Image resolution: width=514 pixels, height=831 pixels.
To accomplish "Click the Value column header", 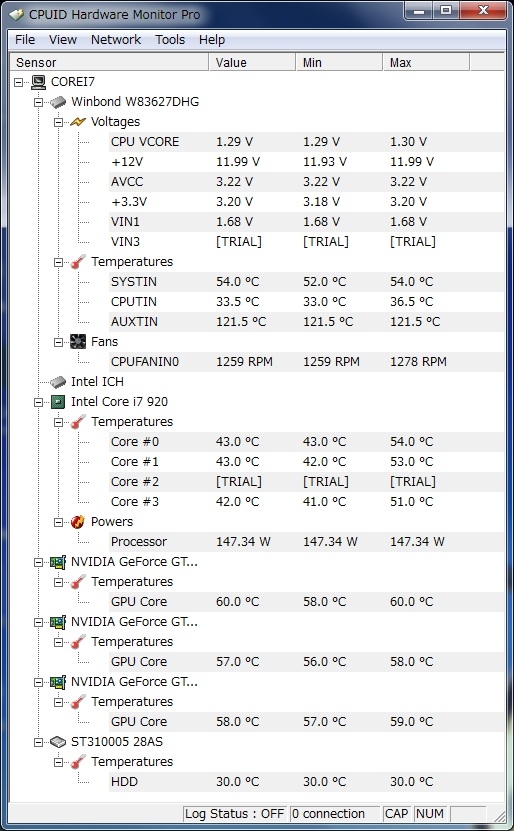I will click(x=252, y=63).
